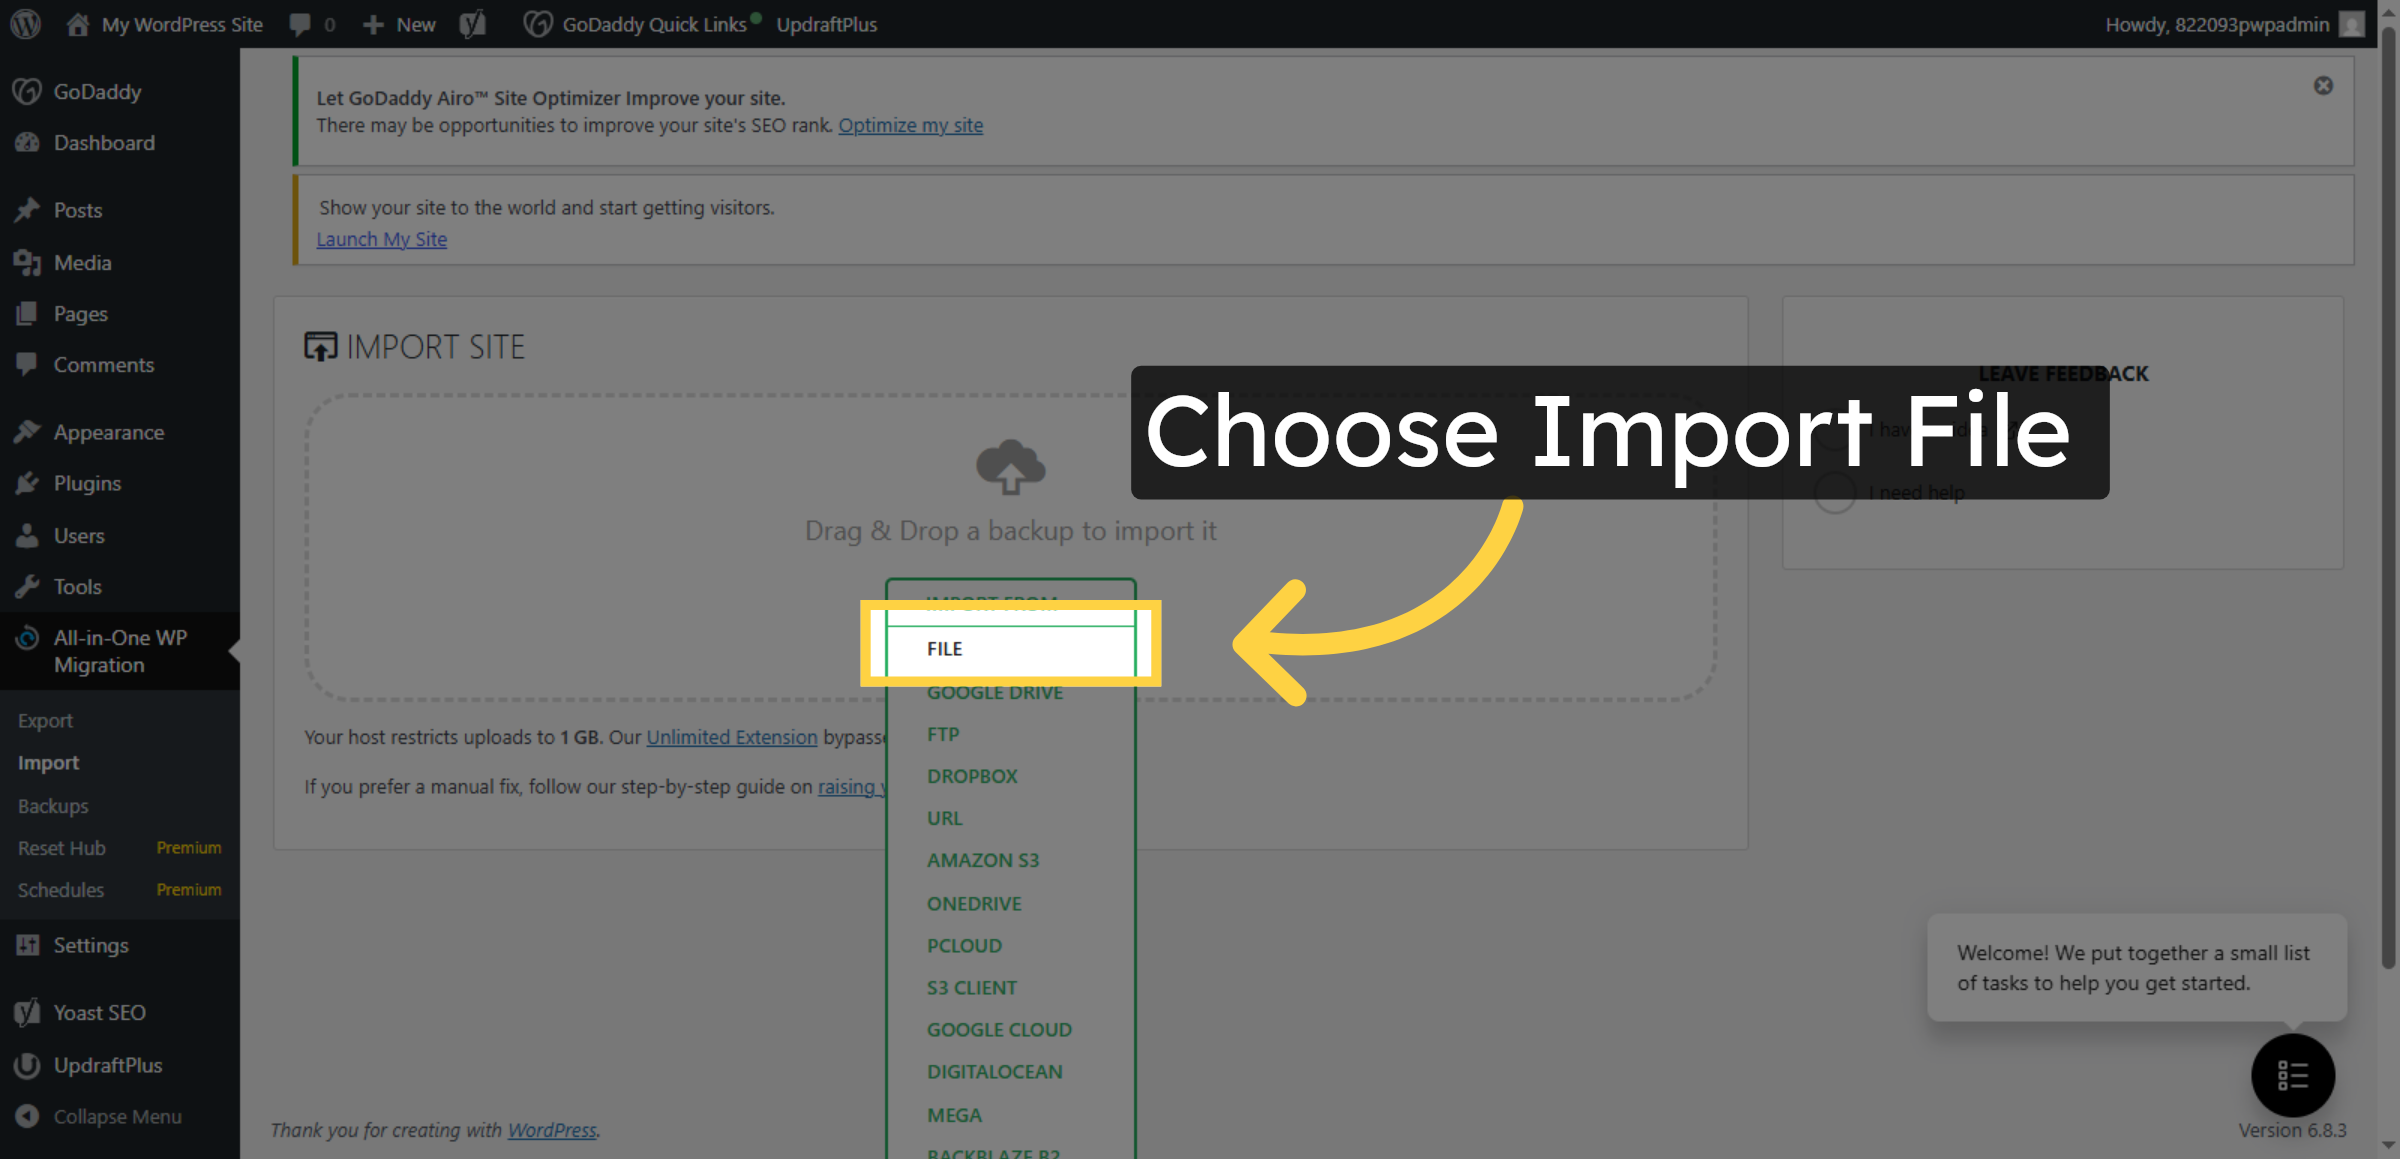Follow the 'Unlimited Extension' link

click(732, 737)
